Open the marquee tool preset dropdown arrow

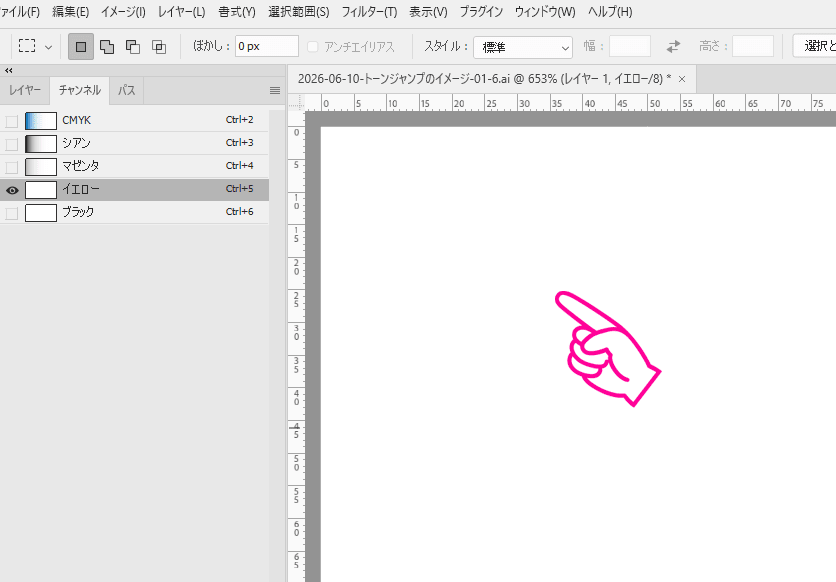[49, 47]
